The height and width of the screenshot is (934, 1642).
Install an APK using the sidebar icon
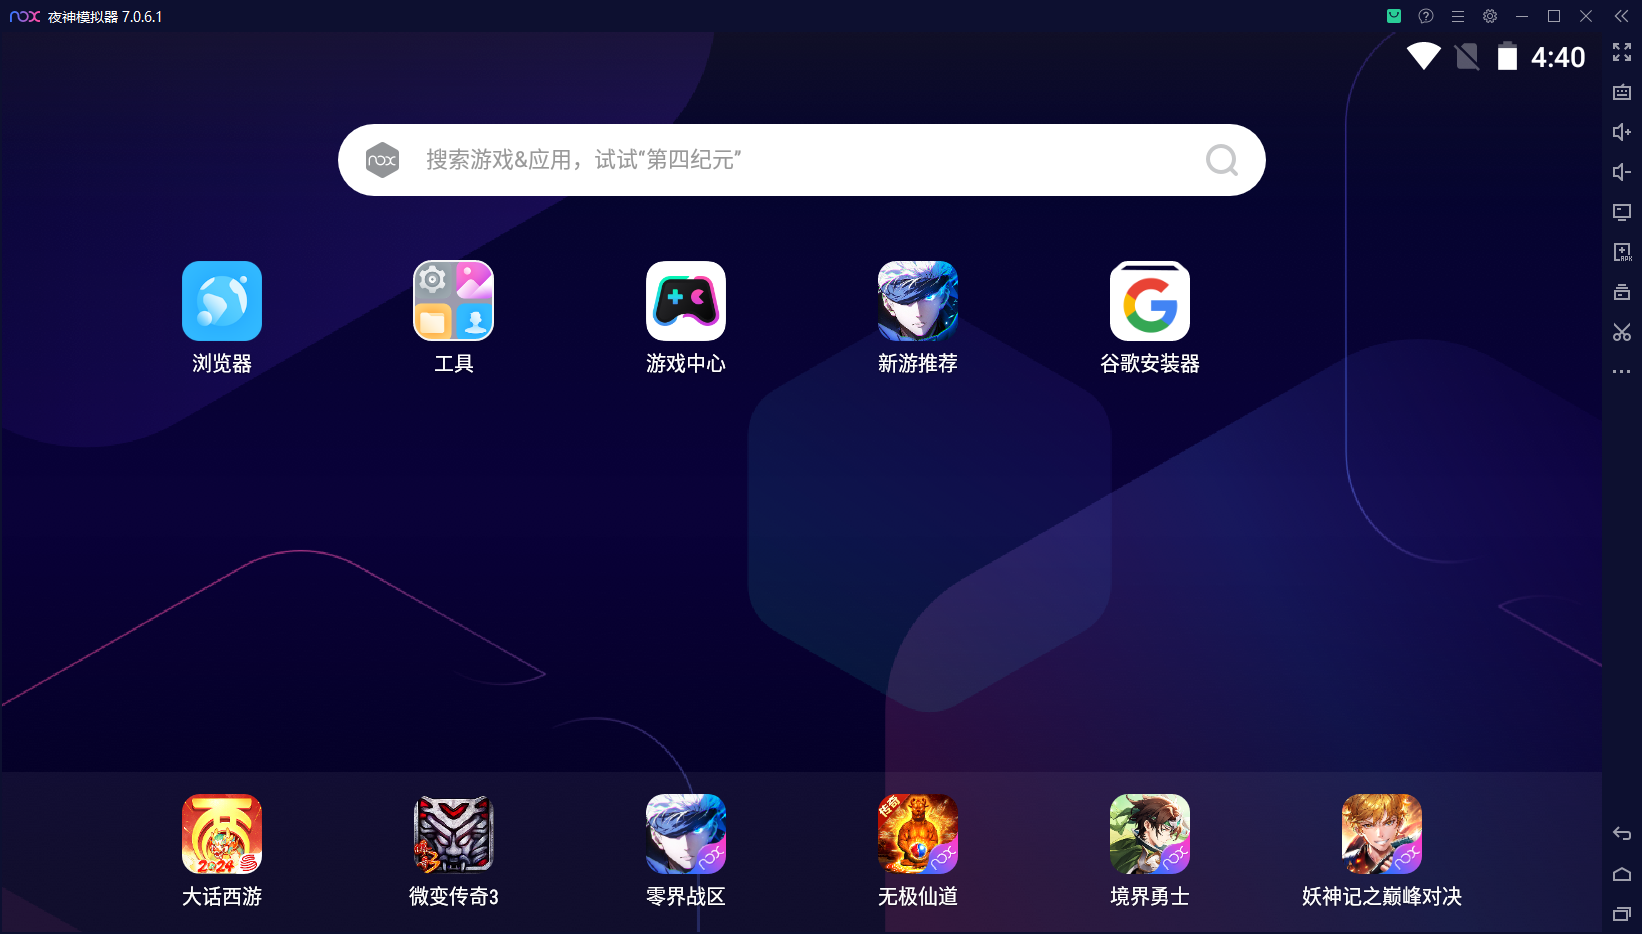coord(1622,252)
